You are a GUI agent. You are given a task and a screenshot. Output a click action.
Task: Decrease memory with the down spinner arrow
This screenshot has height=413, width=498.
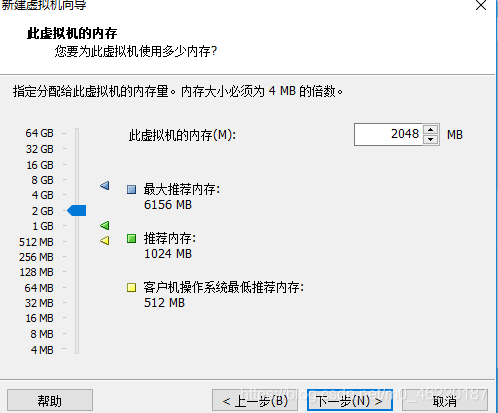431,140
